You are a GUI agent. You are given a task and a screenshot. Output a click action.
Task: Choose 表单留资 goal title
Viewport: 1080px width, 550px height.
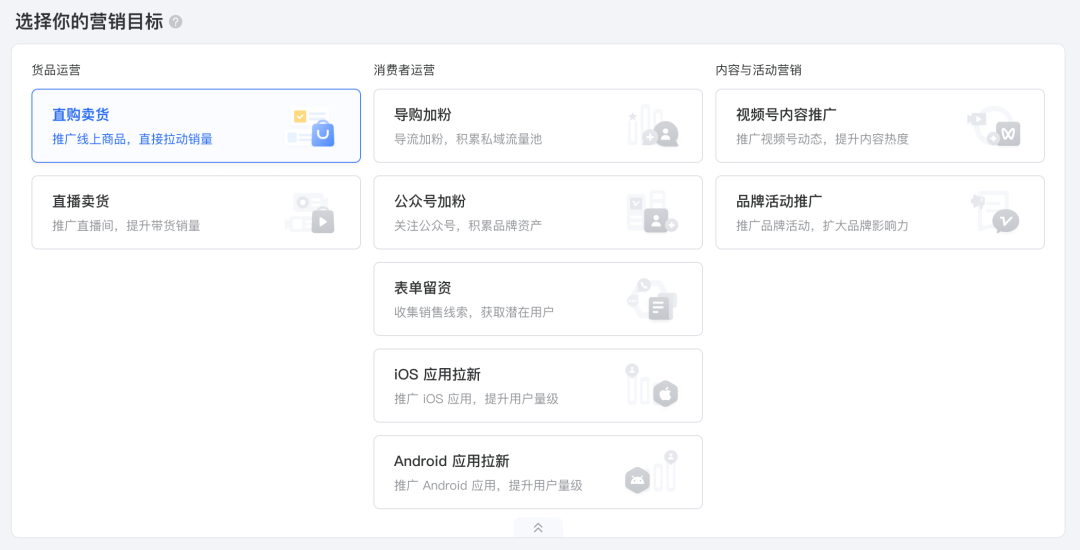(x=422, y=288)
